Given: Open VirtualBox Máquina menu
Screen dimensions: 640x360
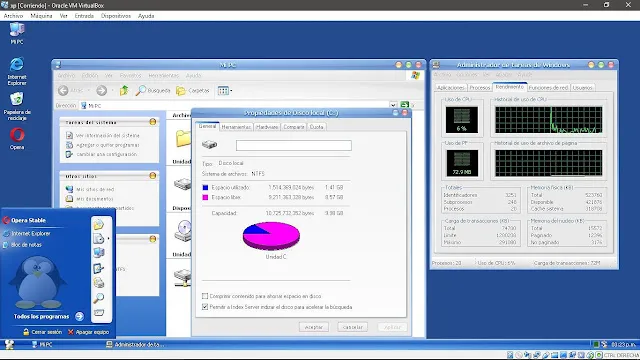Looking at the screenshot, I should 41,16.
